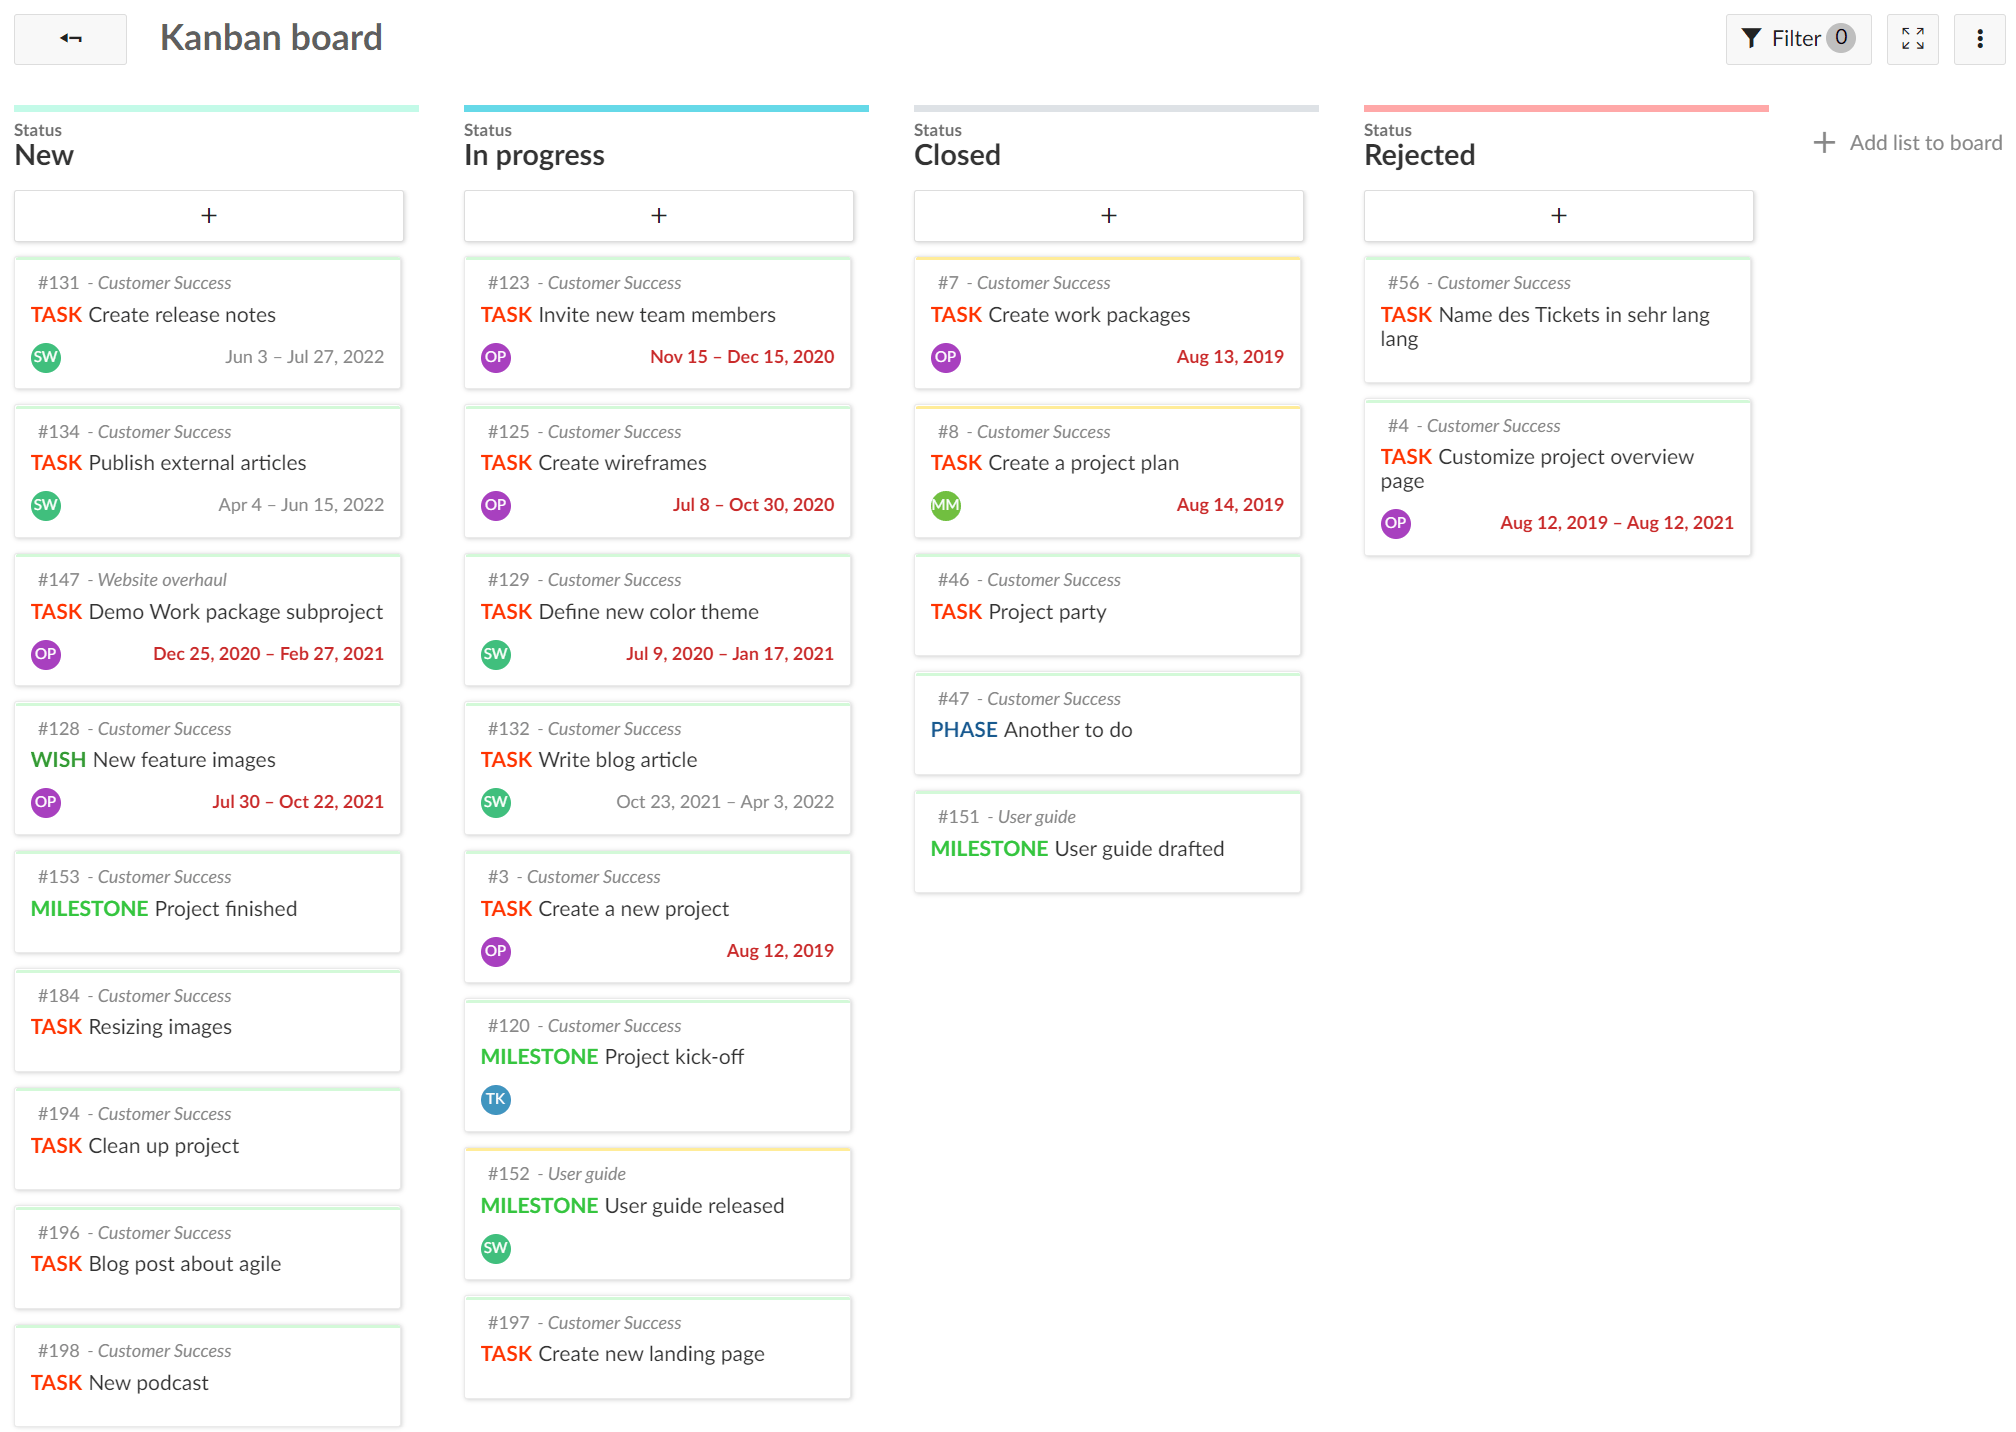Add a new card to the Rejected column
Image resolution: width=2016 pixels, height=1432 pixels.
(1558, 215)
